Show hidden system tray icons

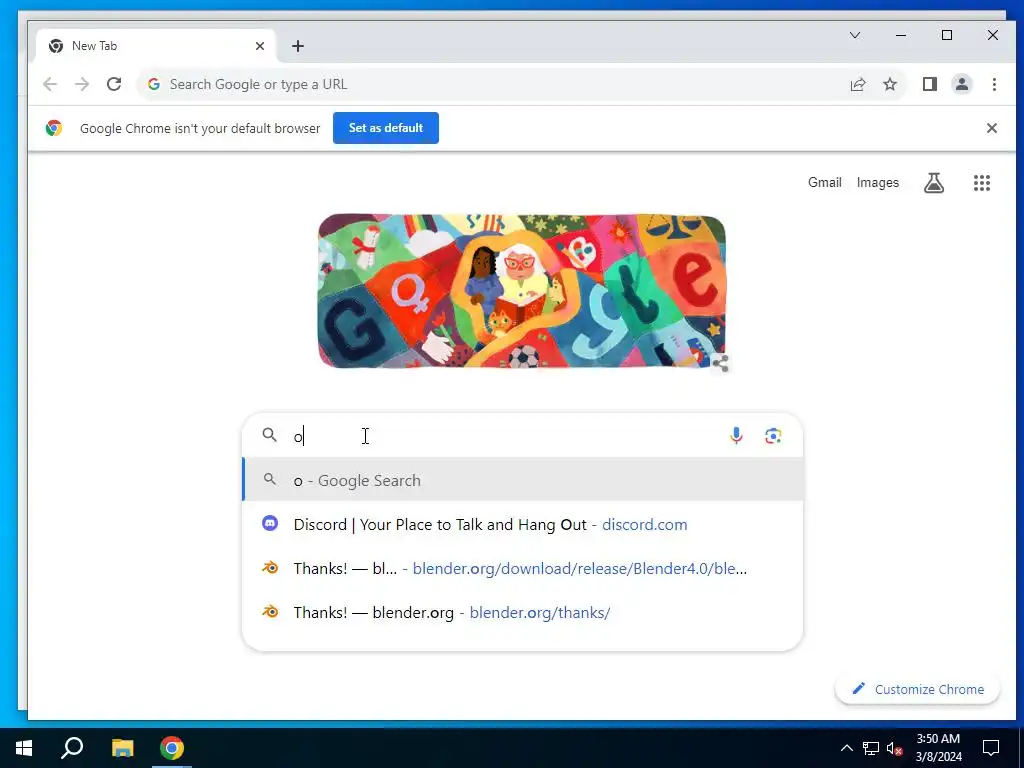(846, 748)
